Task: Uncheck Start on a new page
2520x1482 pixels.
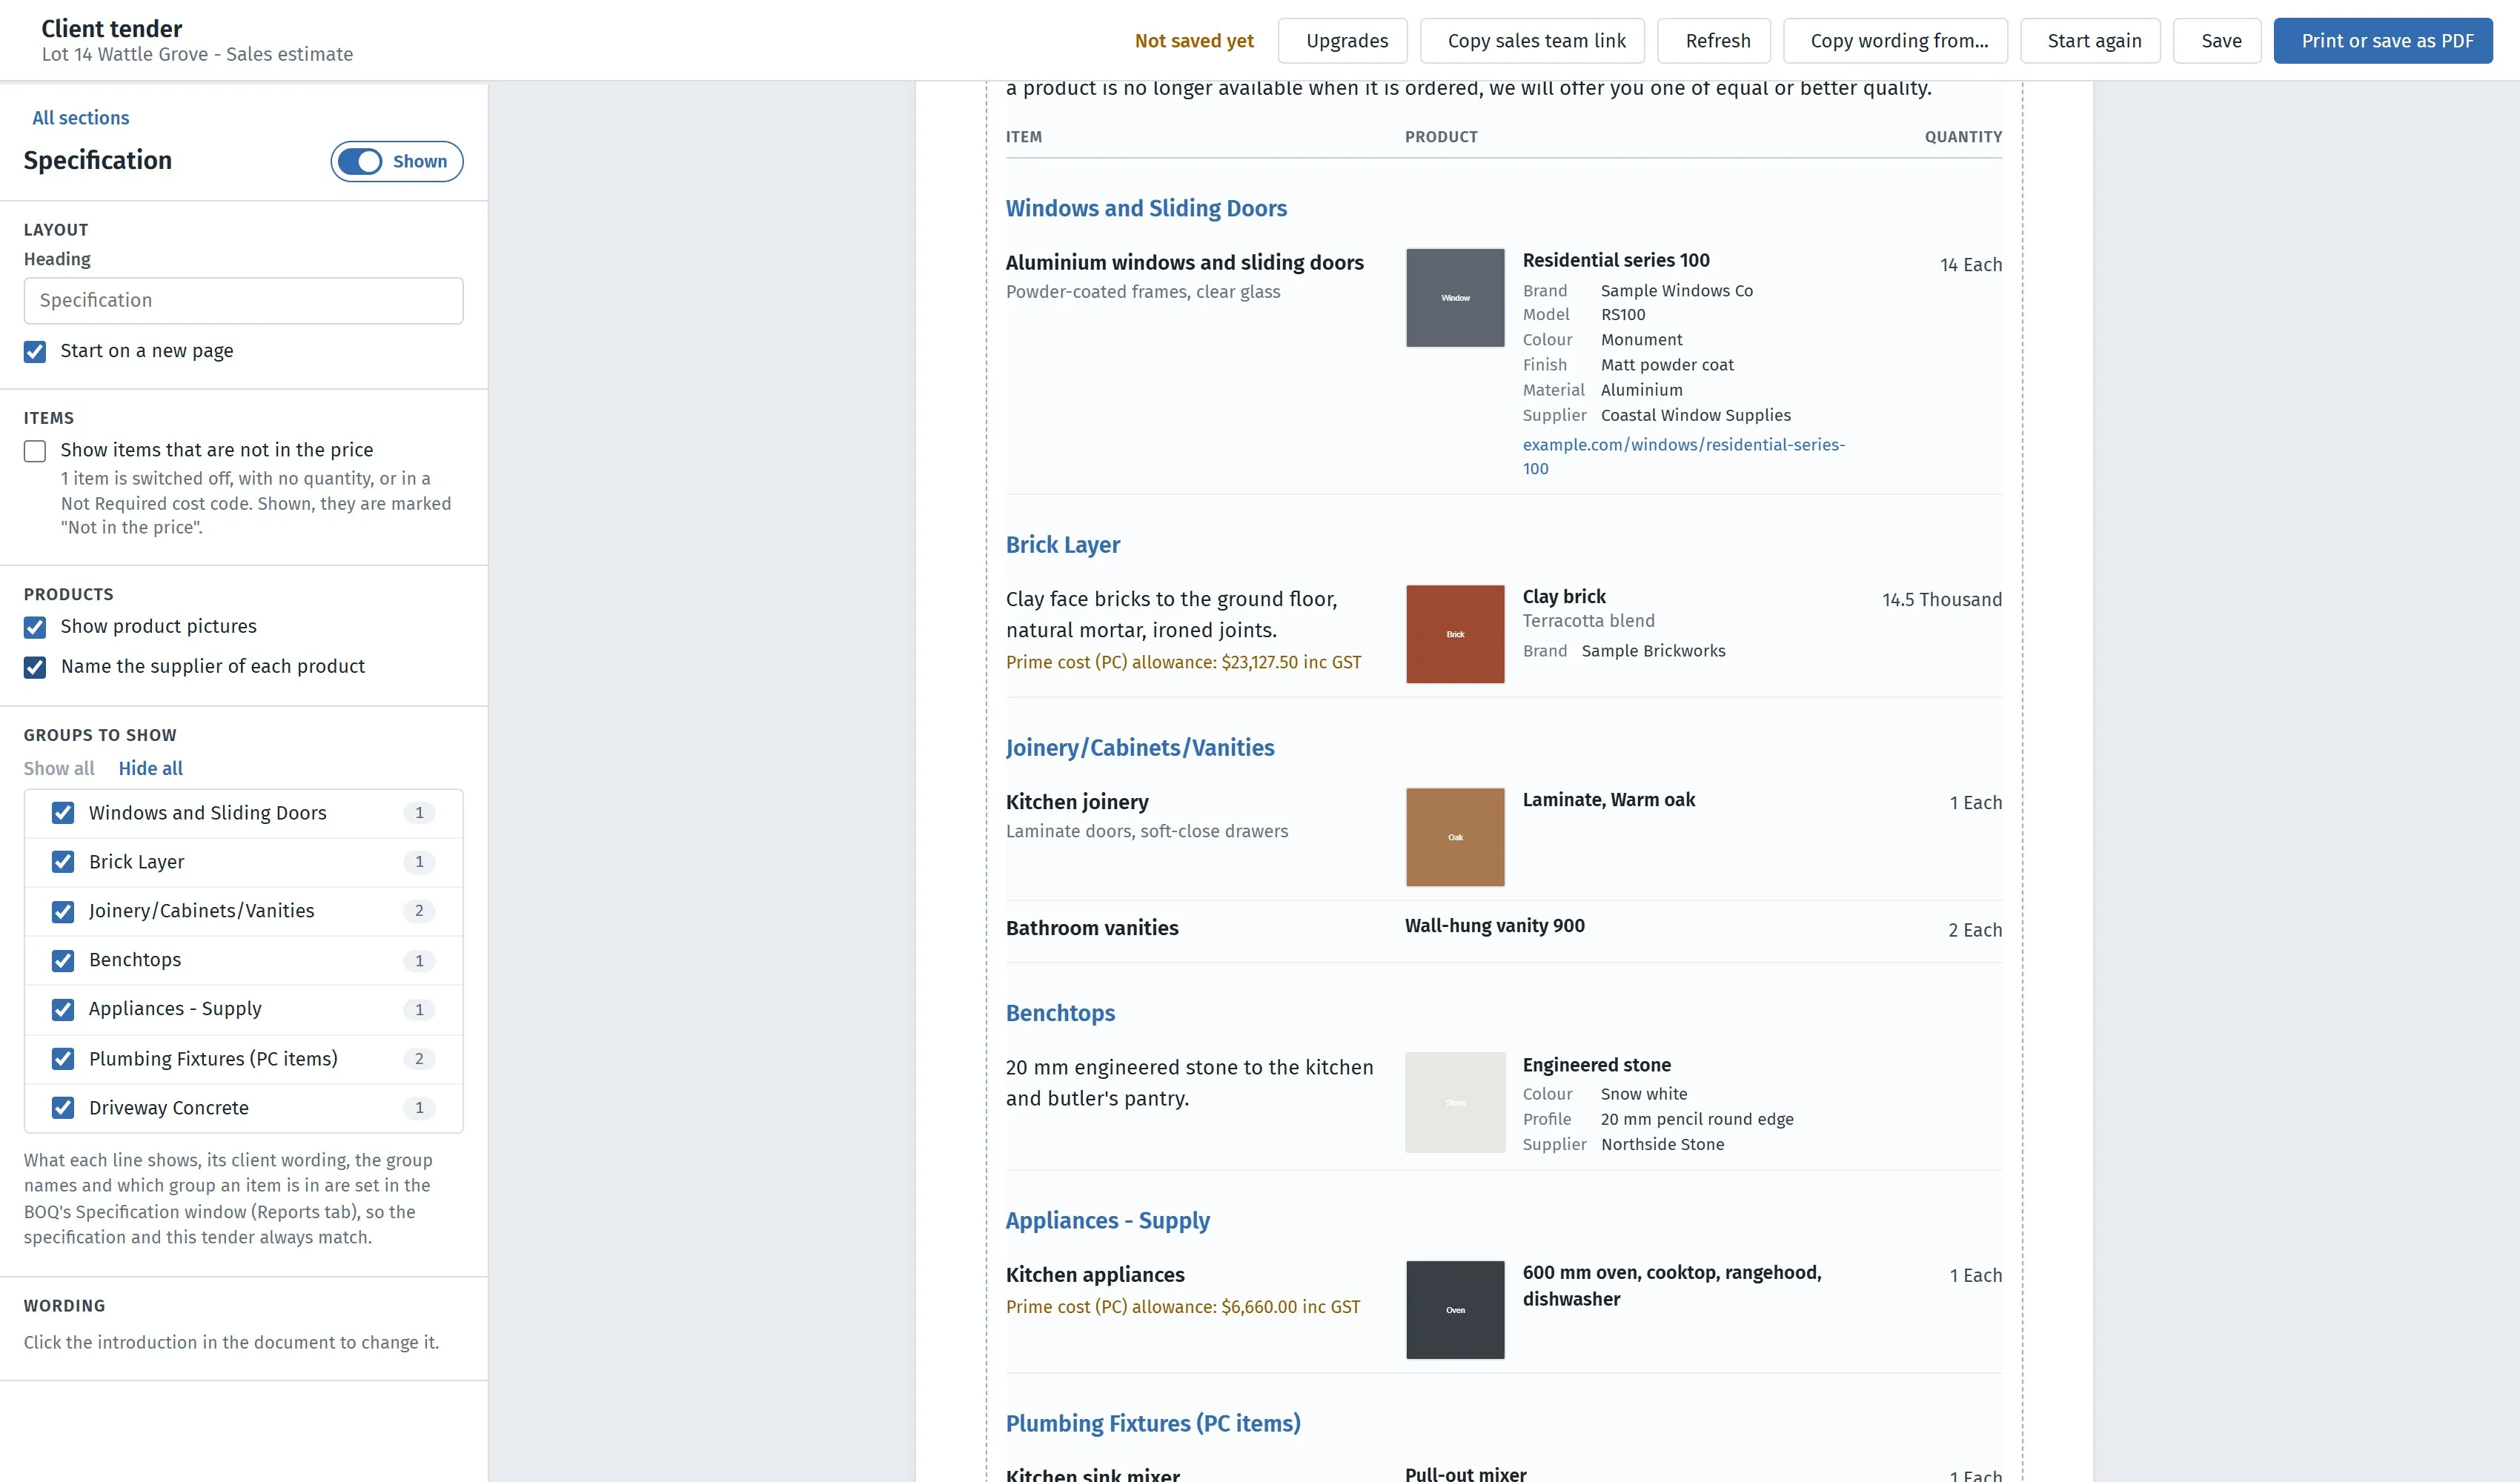Action: (35, 351)
